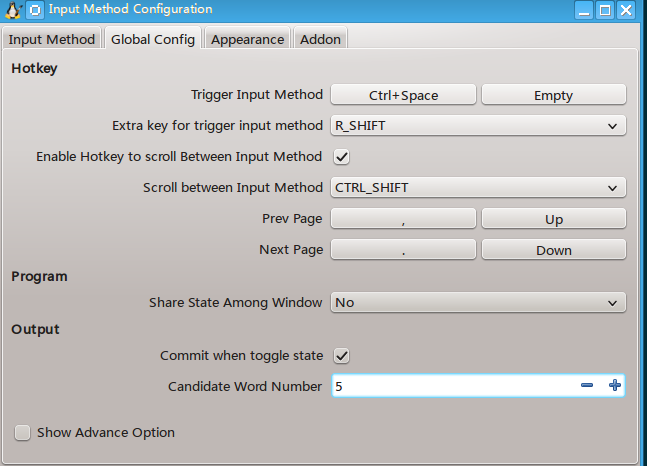The image size is (647, 466).
Task: Disable Hotkey to scroll Between Input Method
Action: click(x=341, y=157)
